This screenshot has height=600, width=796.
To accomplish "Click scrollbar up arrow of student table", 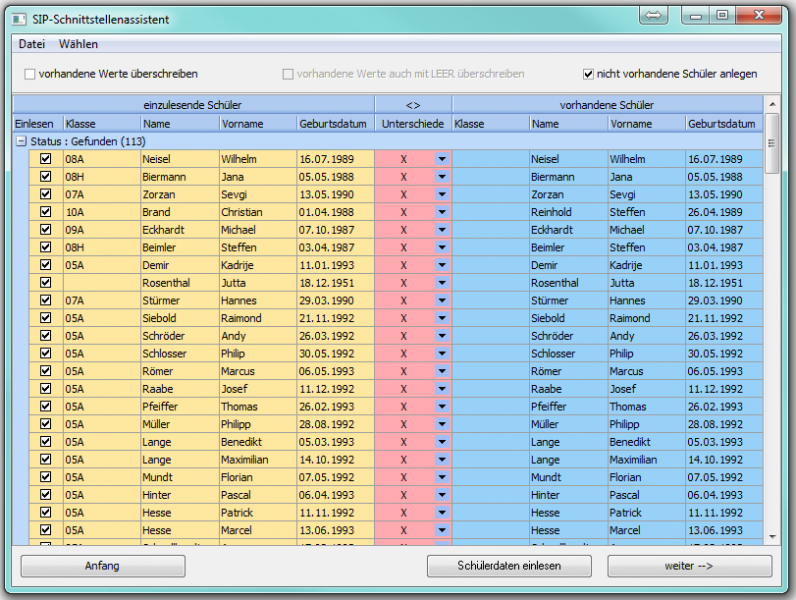I will click(772, 104).
